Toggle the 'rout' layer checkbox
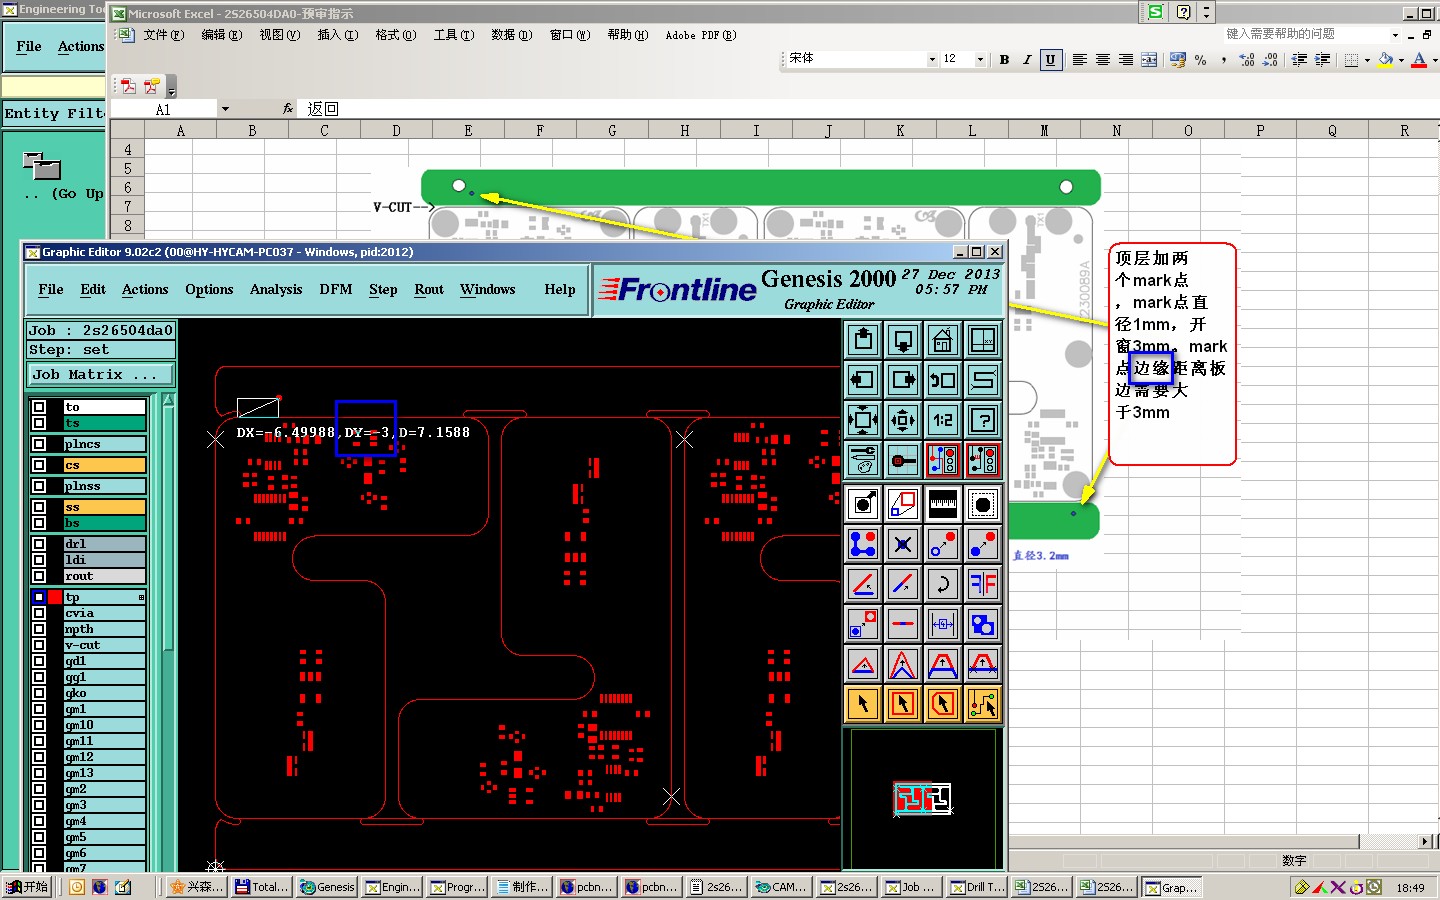Viewport: 1440px width, 900px height. click(39, 576)
